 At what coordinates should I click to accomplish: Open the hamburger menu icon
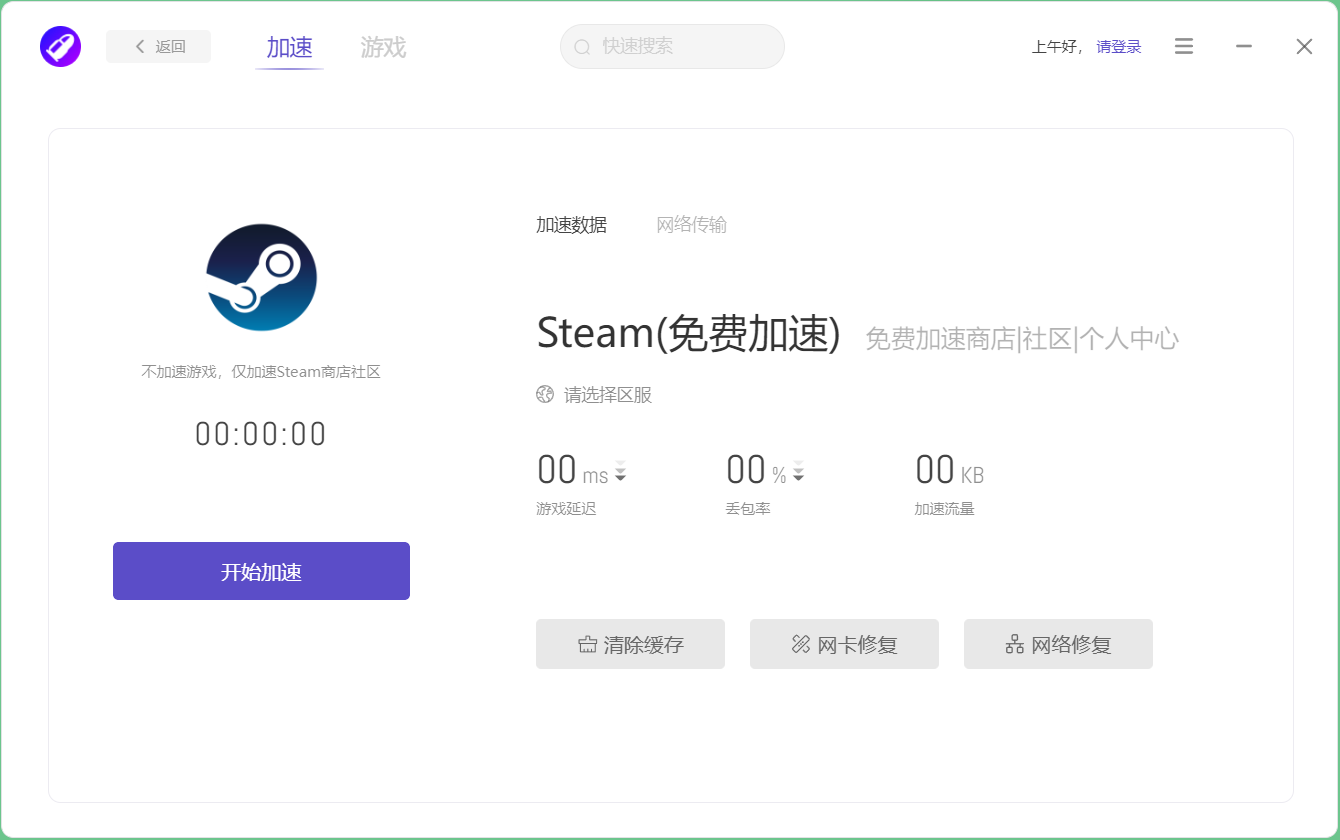(1184, 46)
